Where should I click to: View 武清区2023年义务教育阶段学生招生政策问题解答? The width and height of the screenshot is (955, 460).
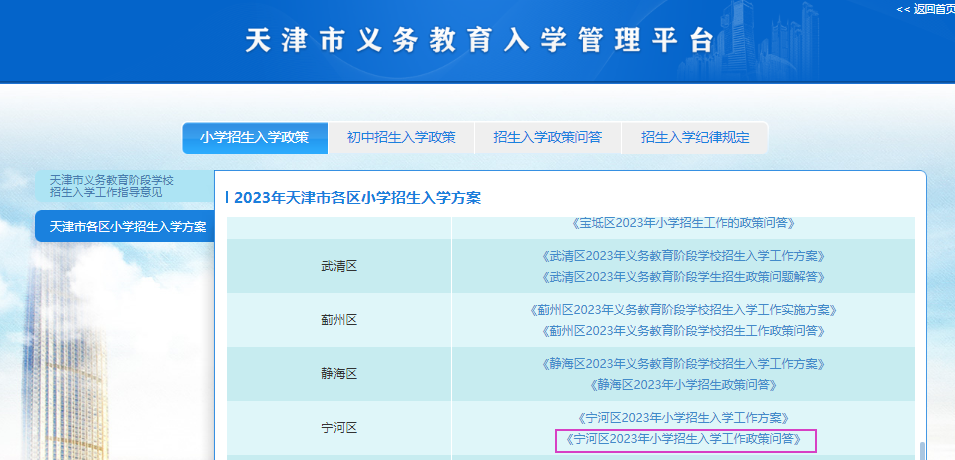click(683, 277)
